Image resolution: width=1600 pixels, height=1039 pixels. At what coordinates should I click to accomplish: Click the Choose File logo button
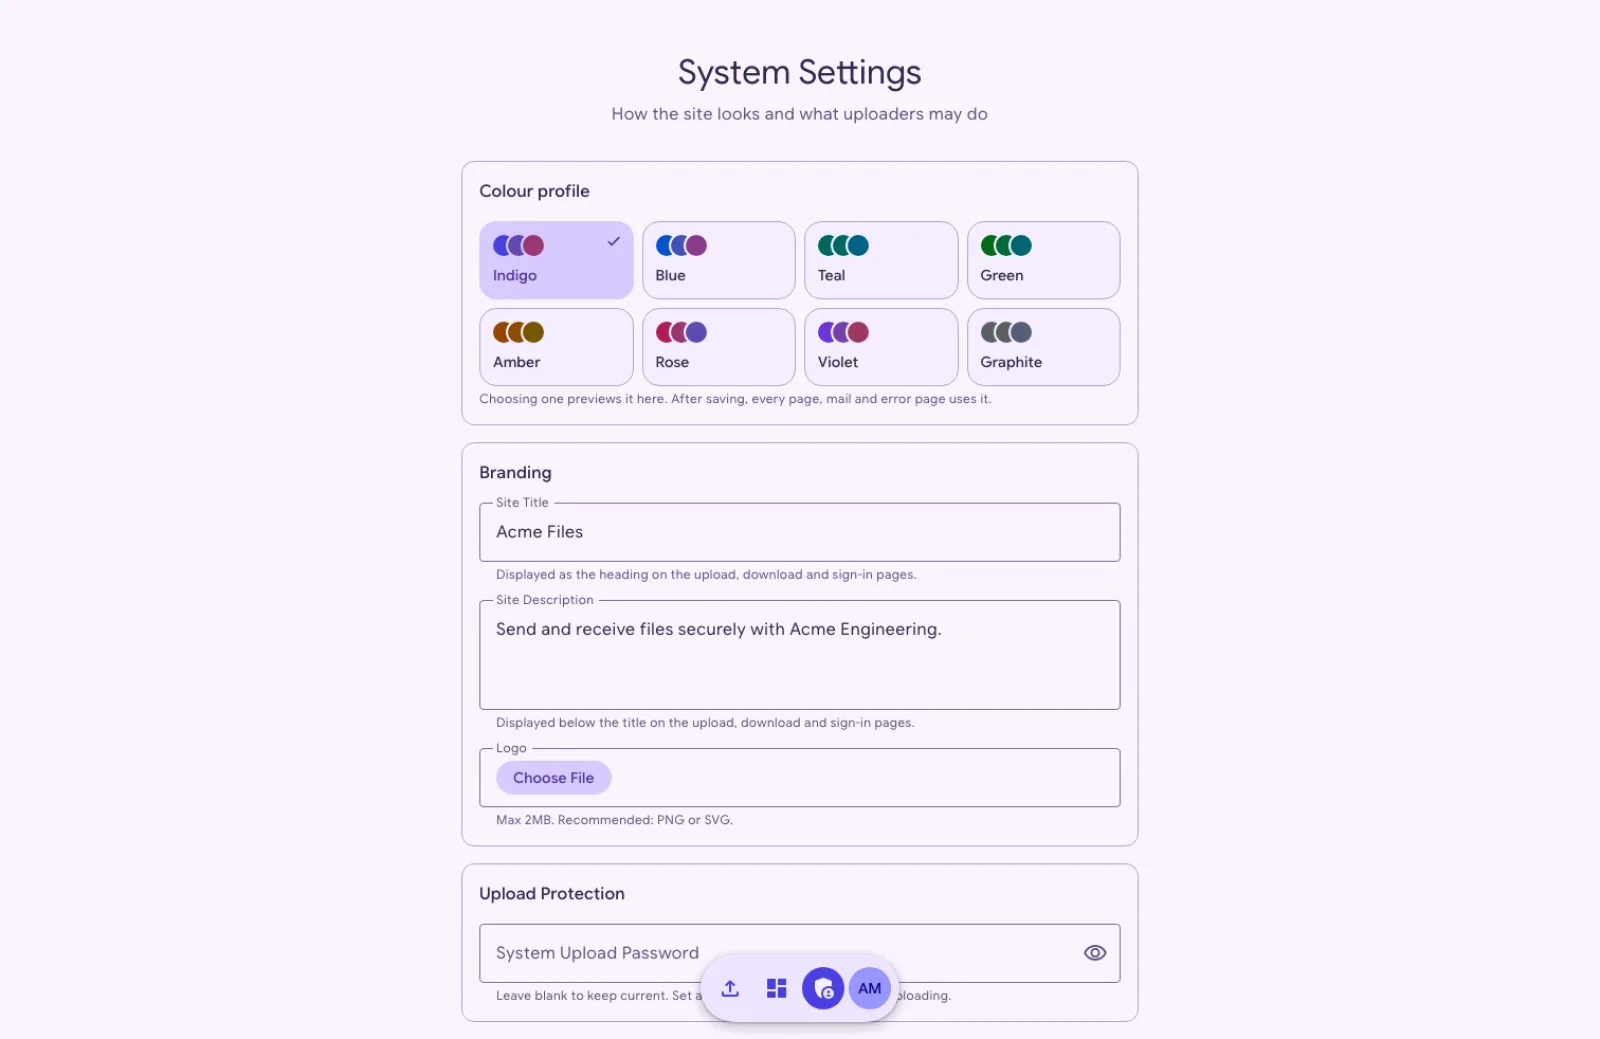click(x=554, y=778)
